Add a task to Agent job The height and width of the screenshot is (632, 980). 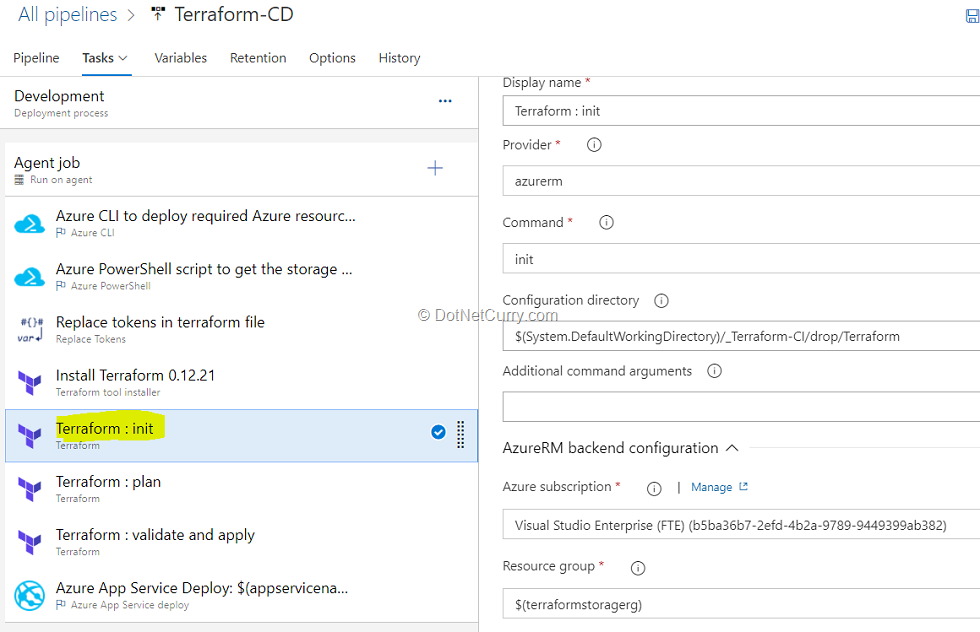coord(435,168)
